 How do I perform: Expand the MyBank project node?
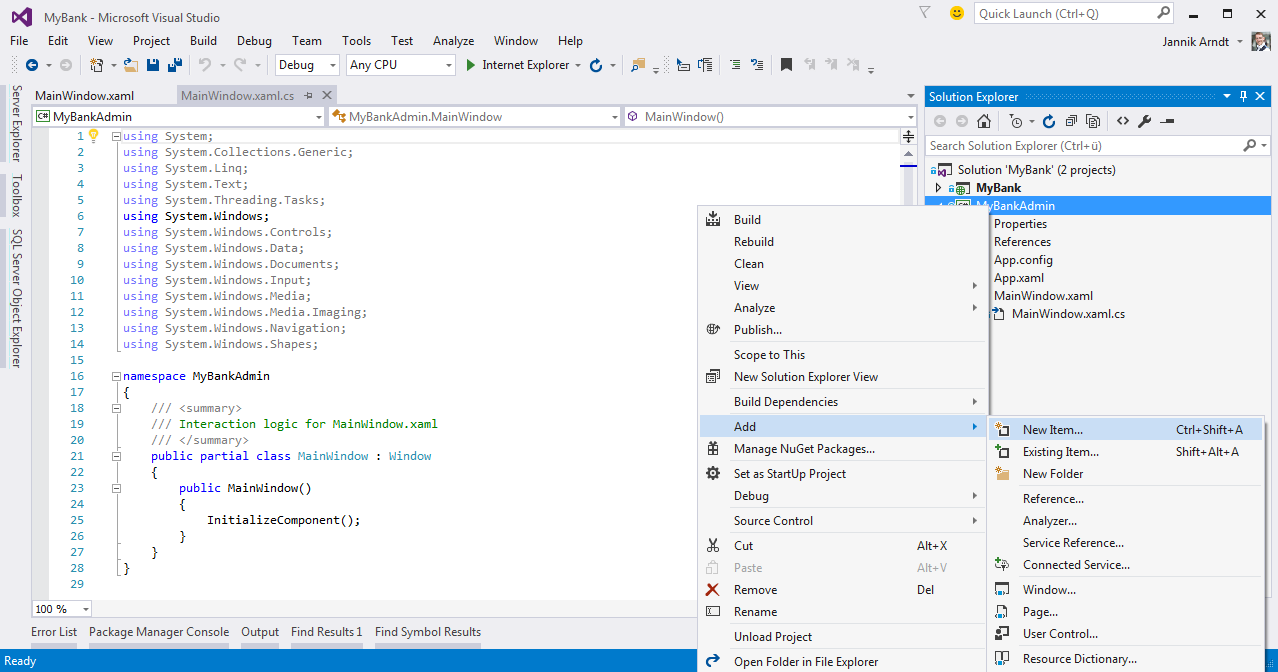pos(938,188)
